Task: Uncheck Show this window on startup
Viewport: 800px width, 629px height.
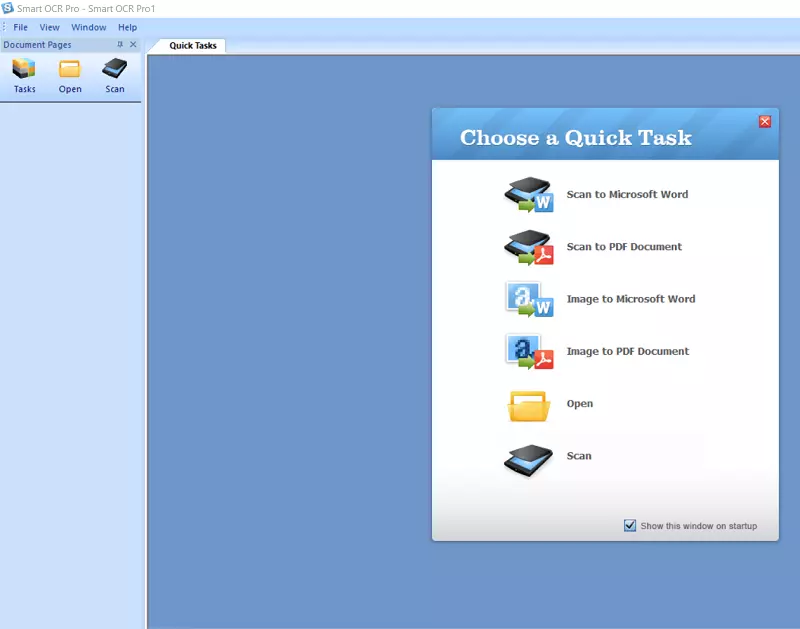Action: pos(630,525)
